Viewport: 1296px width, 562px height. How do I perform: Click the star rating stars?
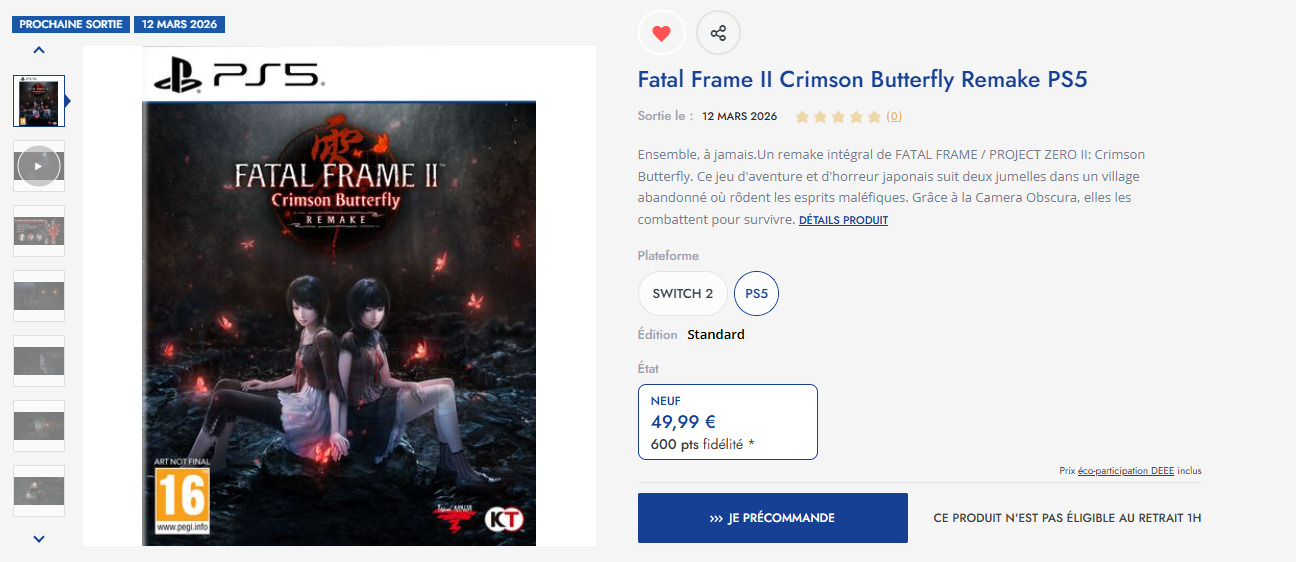838,117
